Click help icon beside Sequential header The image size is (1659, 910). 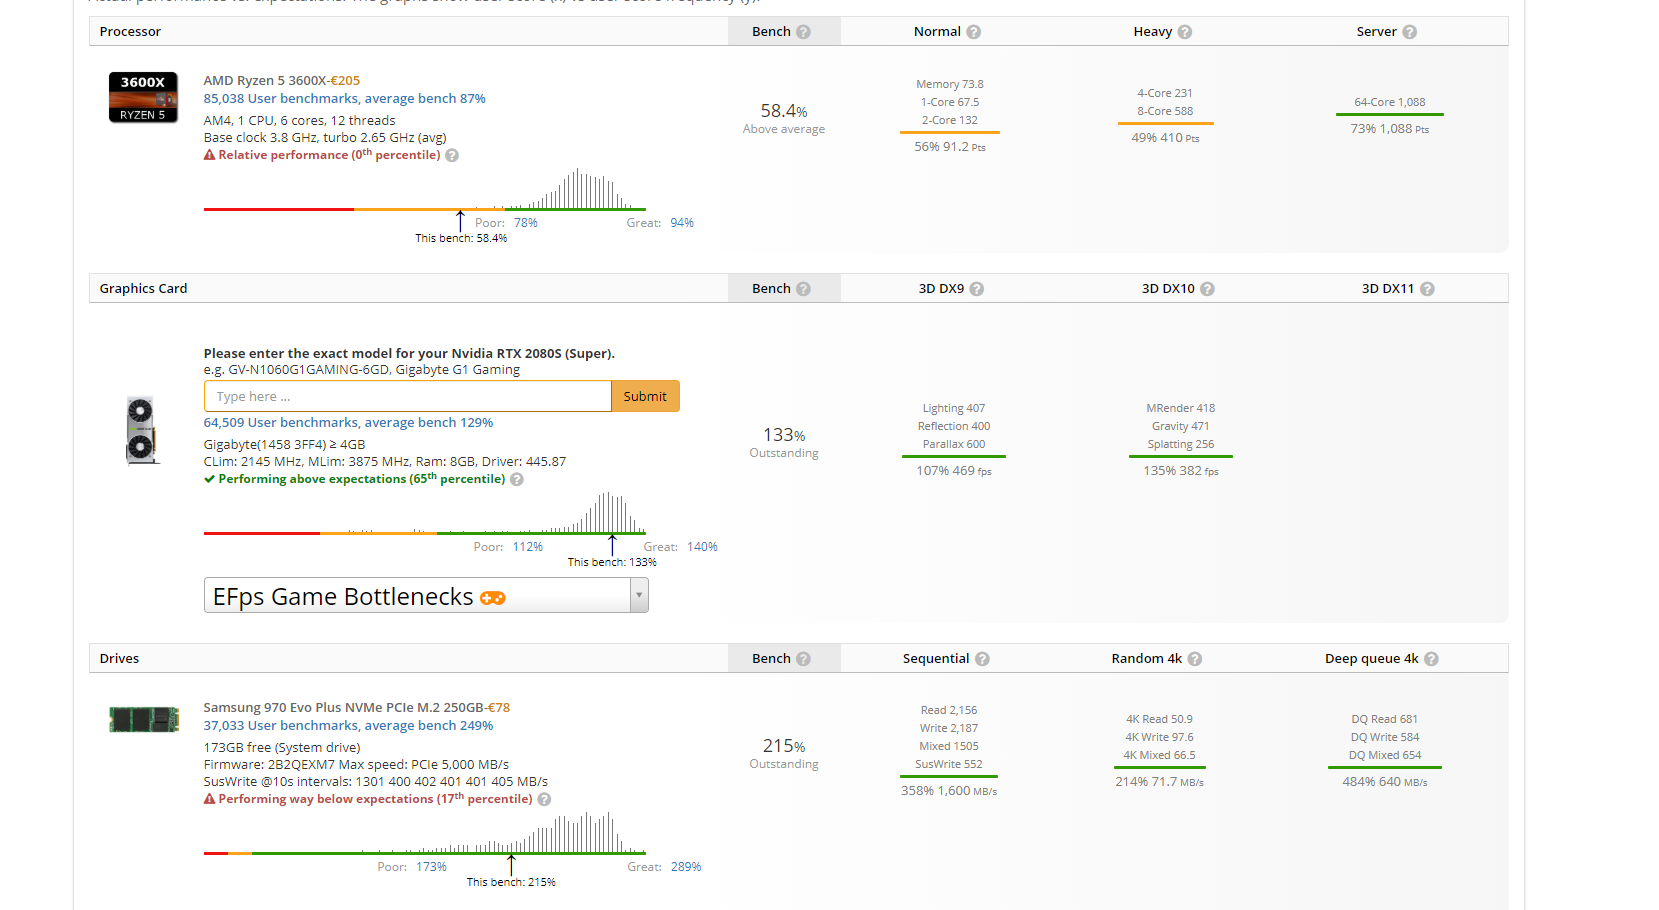(x=982, y=659)
